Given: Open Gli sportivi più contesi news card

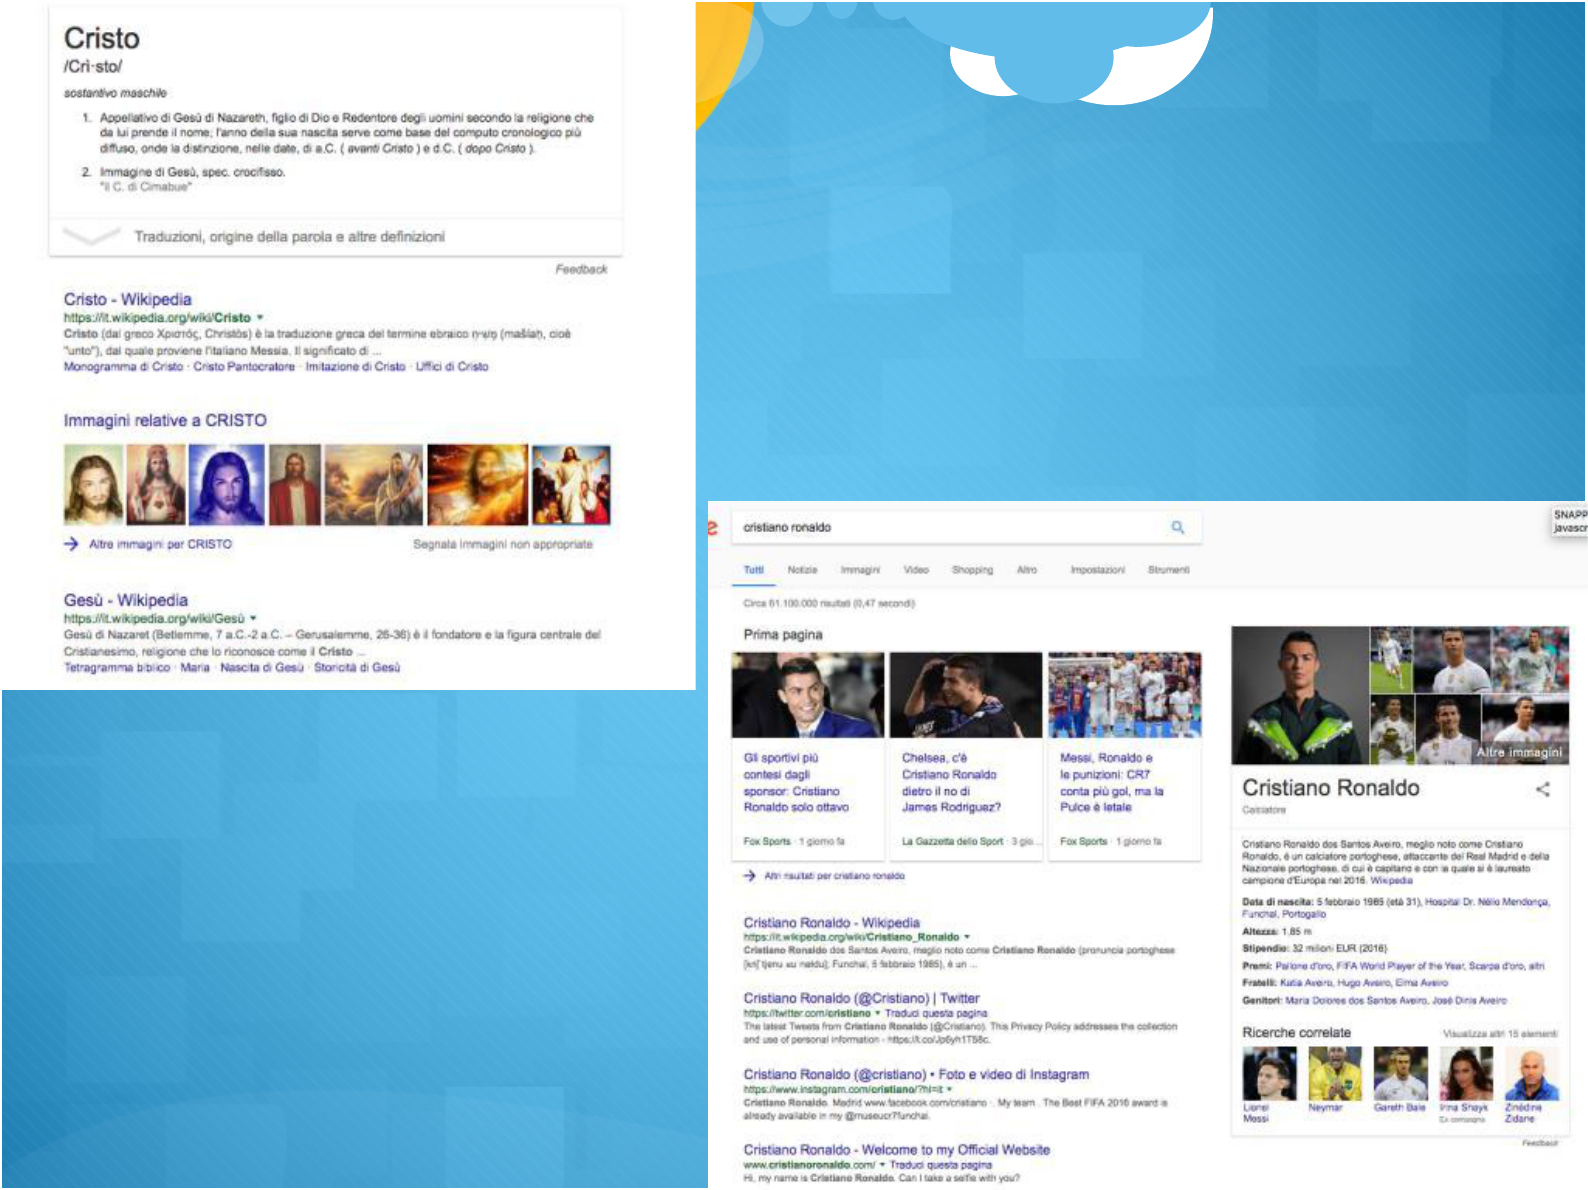Looking at the screenshot, I should [808, 755].
